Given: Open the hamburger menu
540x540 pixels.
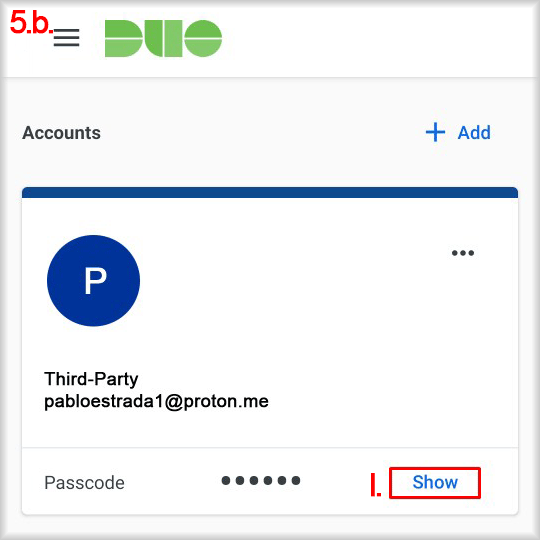Looking at the screenshot, I should click(66, 38).
